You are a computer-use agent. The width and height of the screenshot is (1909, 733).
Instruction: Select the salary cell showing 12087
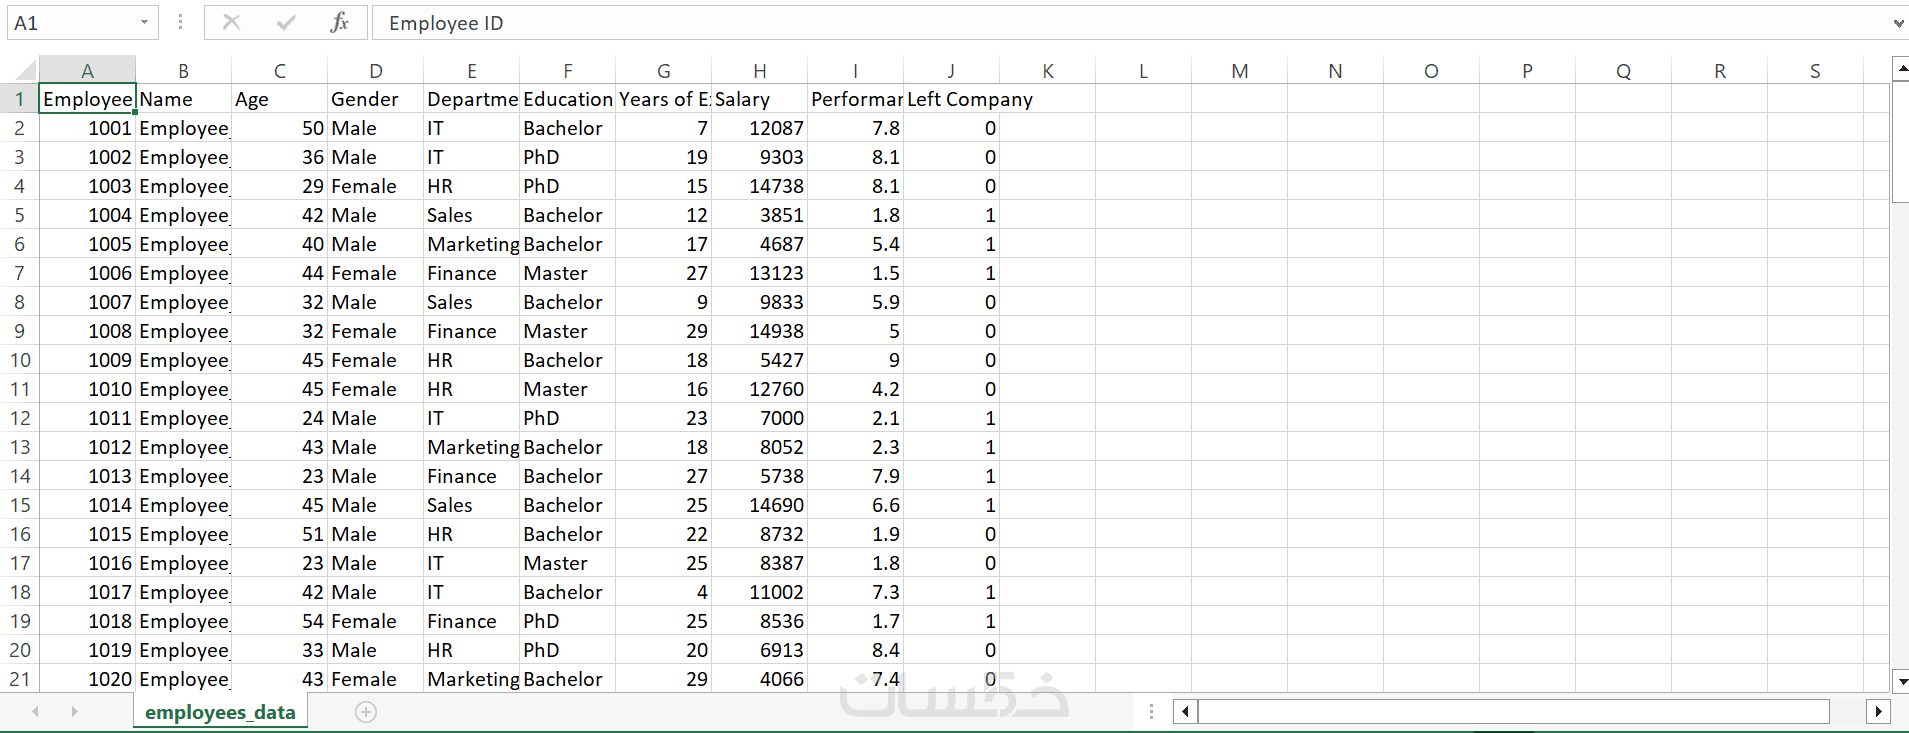coord(760,128)
